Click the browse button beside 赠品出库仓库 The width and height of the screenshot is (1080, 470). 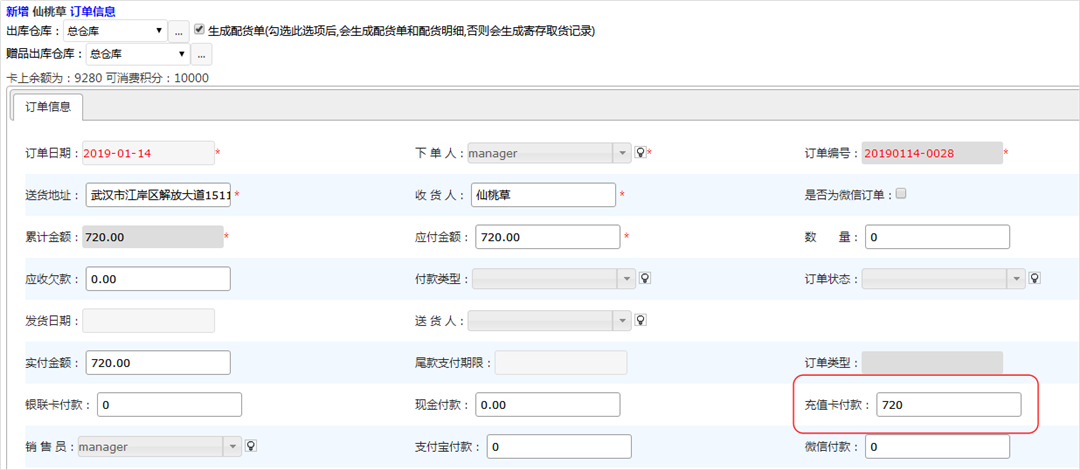pyautogui.click(x=202, y=54)
